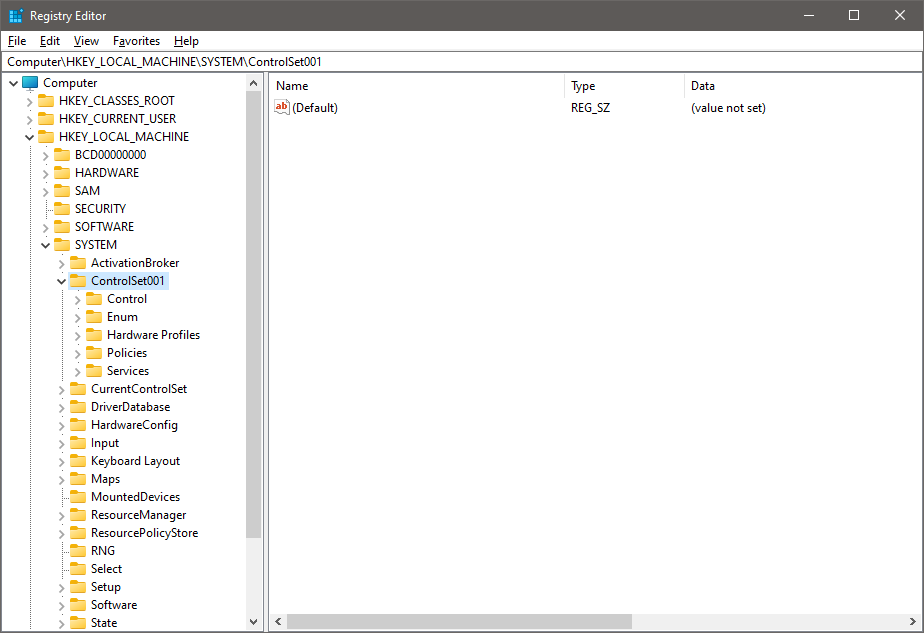924x633 pixels.
Task: Click the Computer monitor icon in tree
Action: 30,83
